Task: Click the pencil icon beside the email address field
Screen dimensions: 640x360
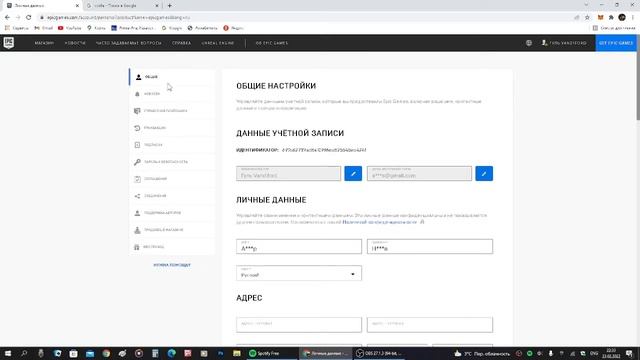Action: pyautogui.click(x=484, y=173)
